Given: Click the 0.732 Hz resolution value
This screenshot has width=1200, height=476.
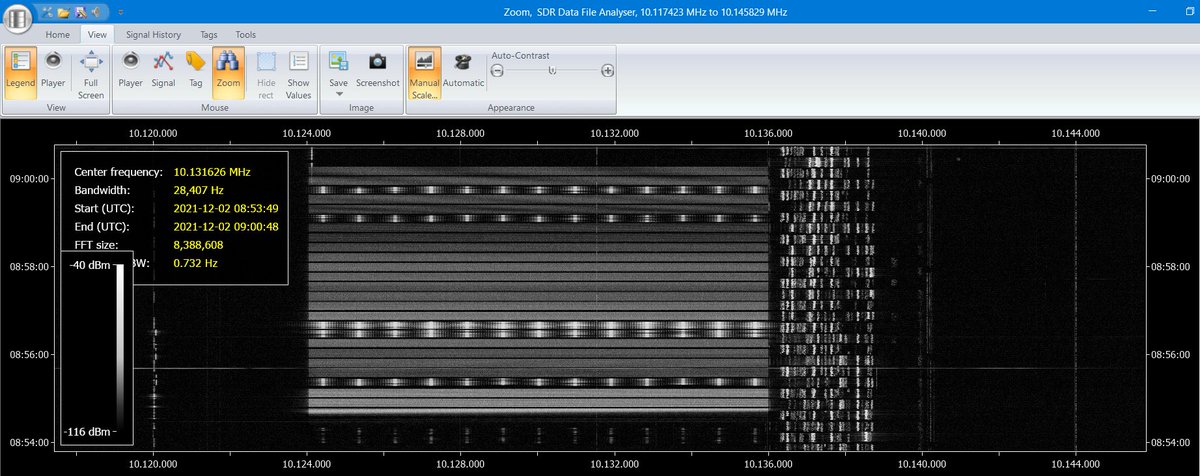Looking at the screenshot, I should (194, 263).
